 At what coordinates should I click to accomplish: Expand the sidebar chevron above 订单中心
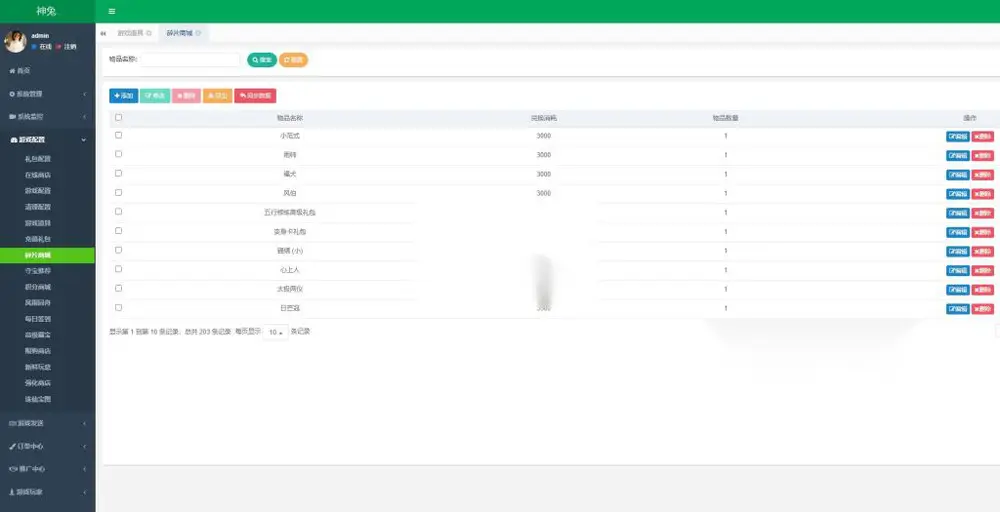tap(84, 424)
